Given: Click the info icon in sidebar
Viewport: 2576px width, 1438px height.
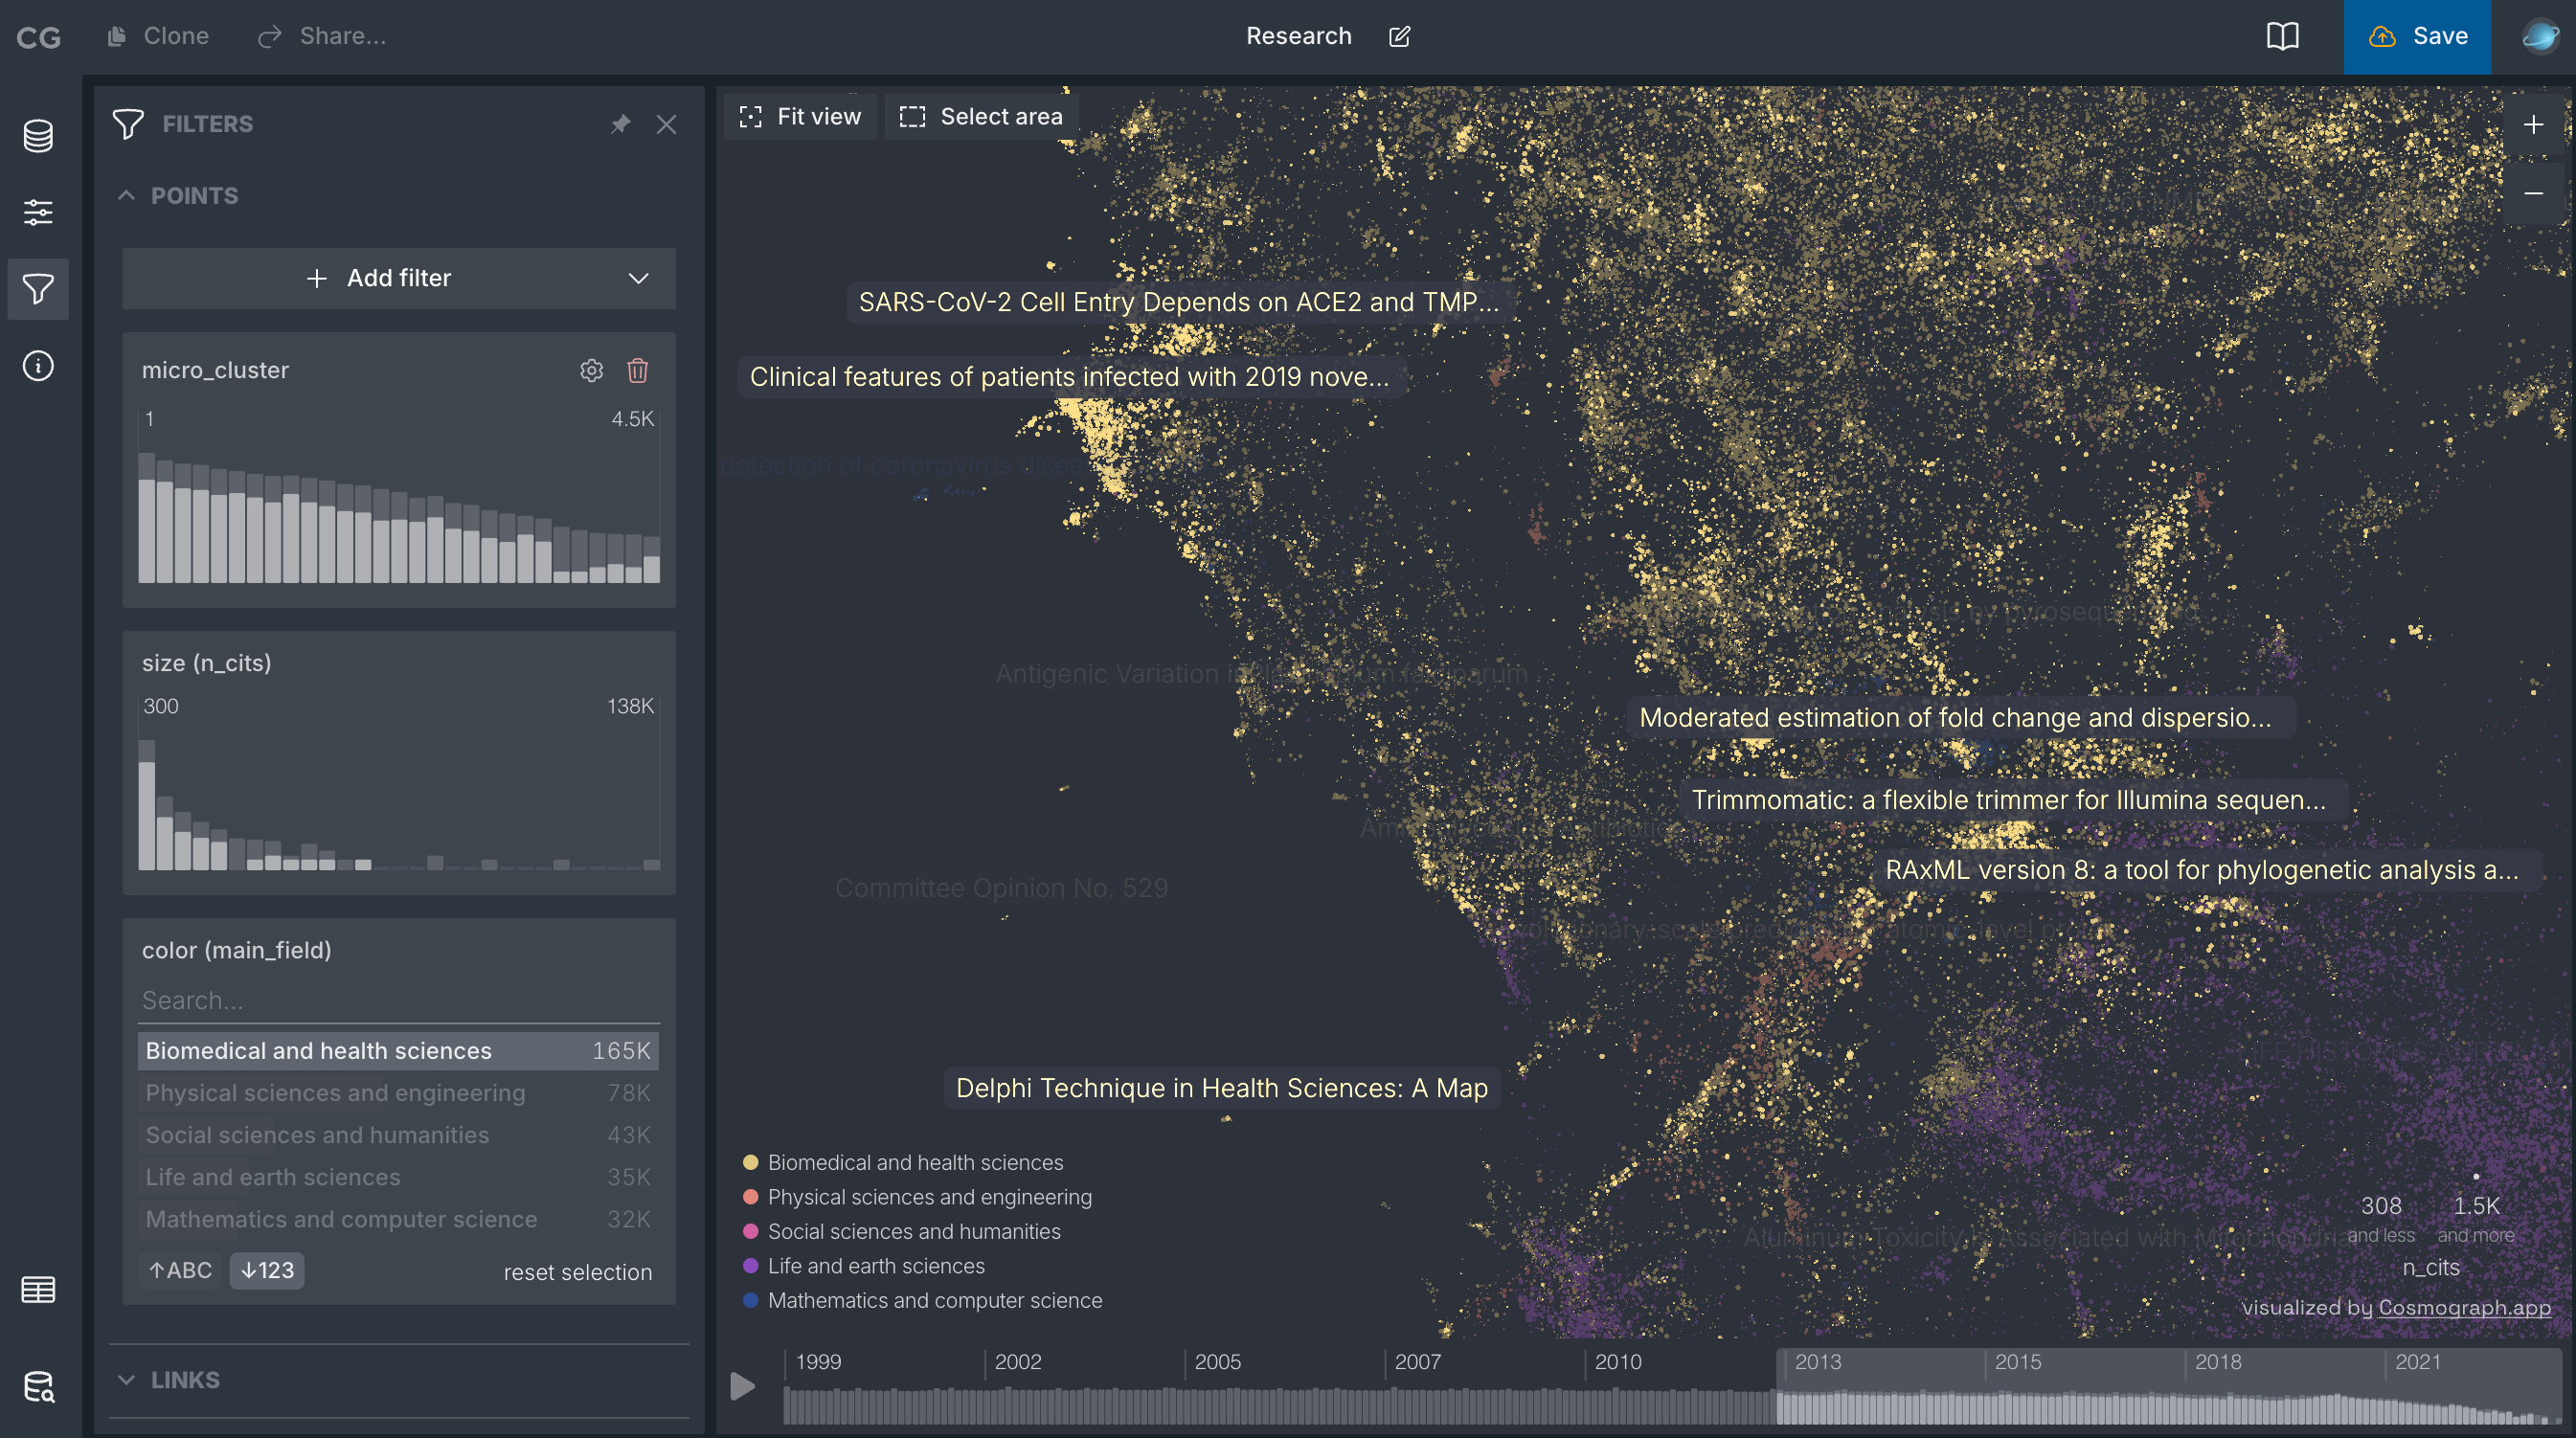Looking at the screenshot, I should 38,366.
